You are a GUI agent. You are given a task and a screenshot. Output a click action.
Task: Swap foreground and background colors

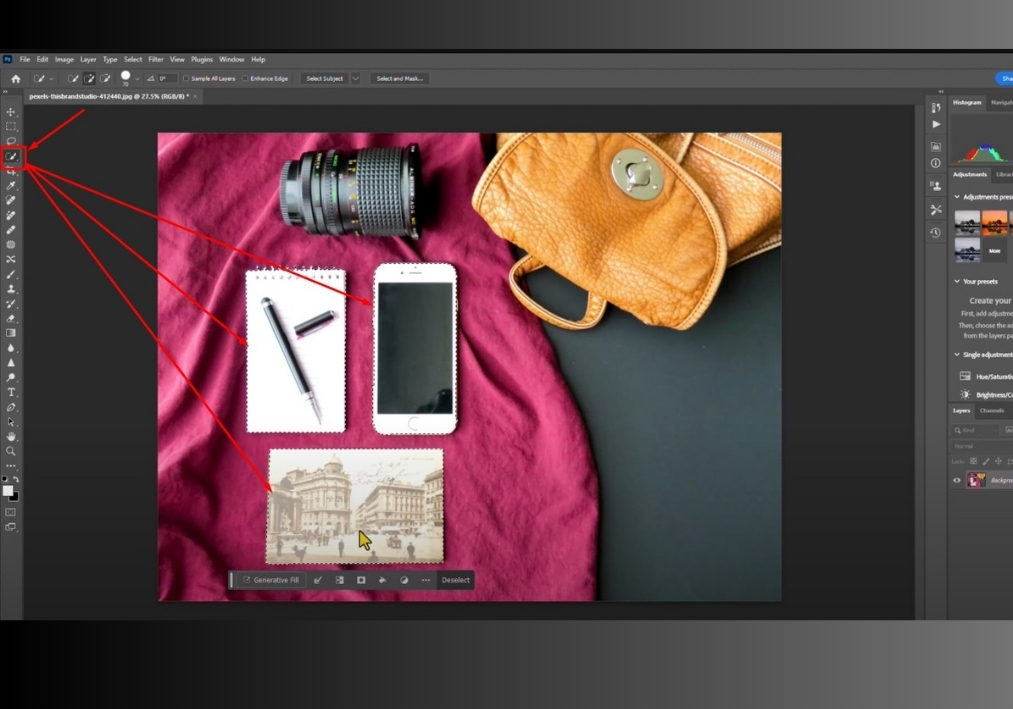tap(16, 480)
